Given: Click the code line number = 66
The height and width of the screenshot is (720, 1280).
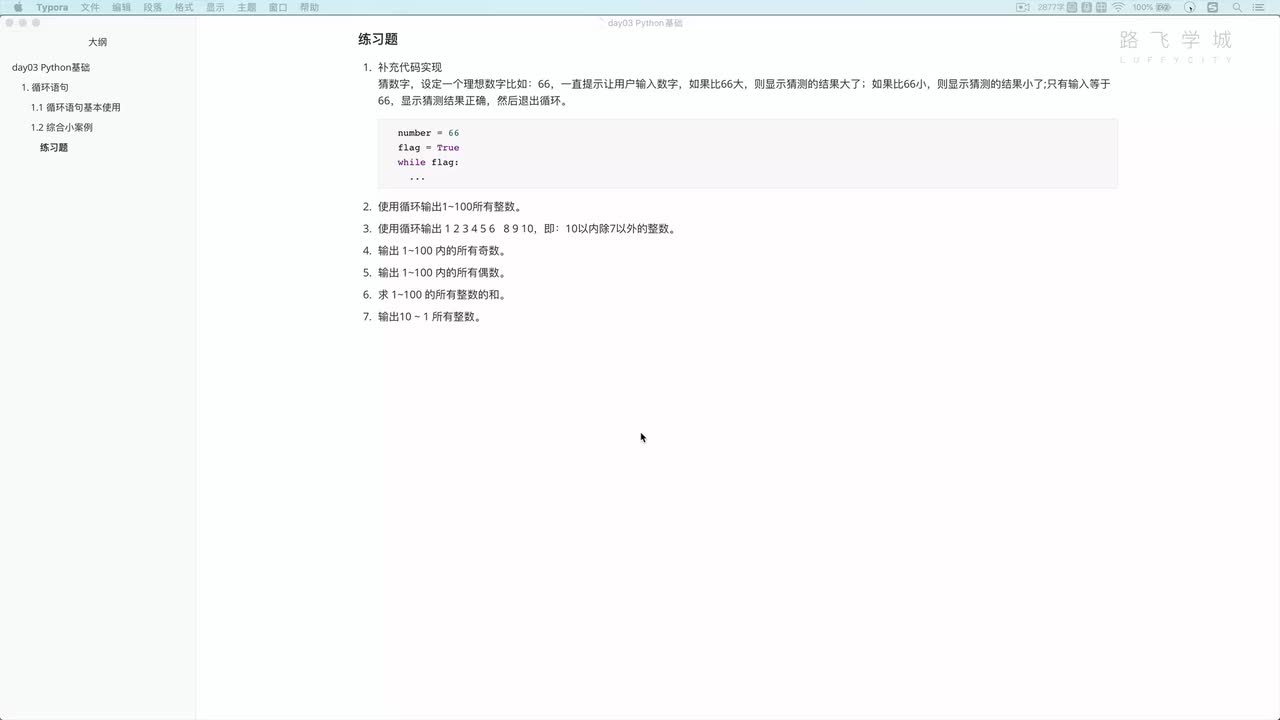Looking at the screenshot, I should pyautogui.click(x=428, y=133).
